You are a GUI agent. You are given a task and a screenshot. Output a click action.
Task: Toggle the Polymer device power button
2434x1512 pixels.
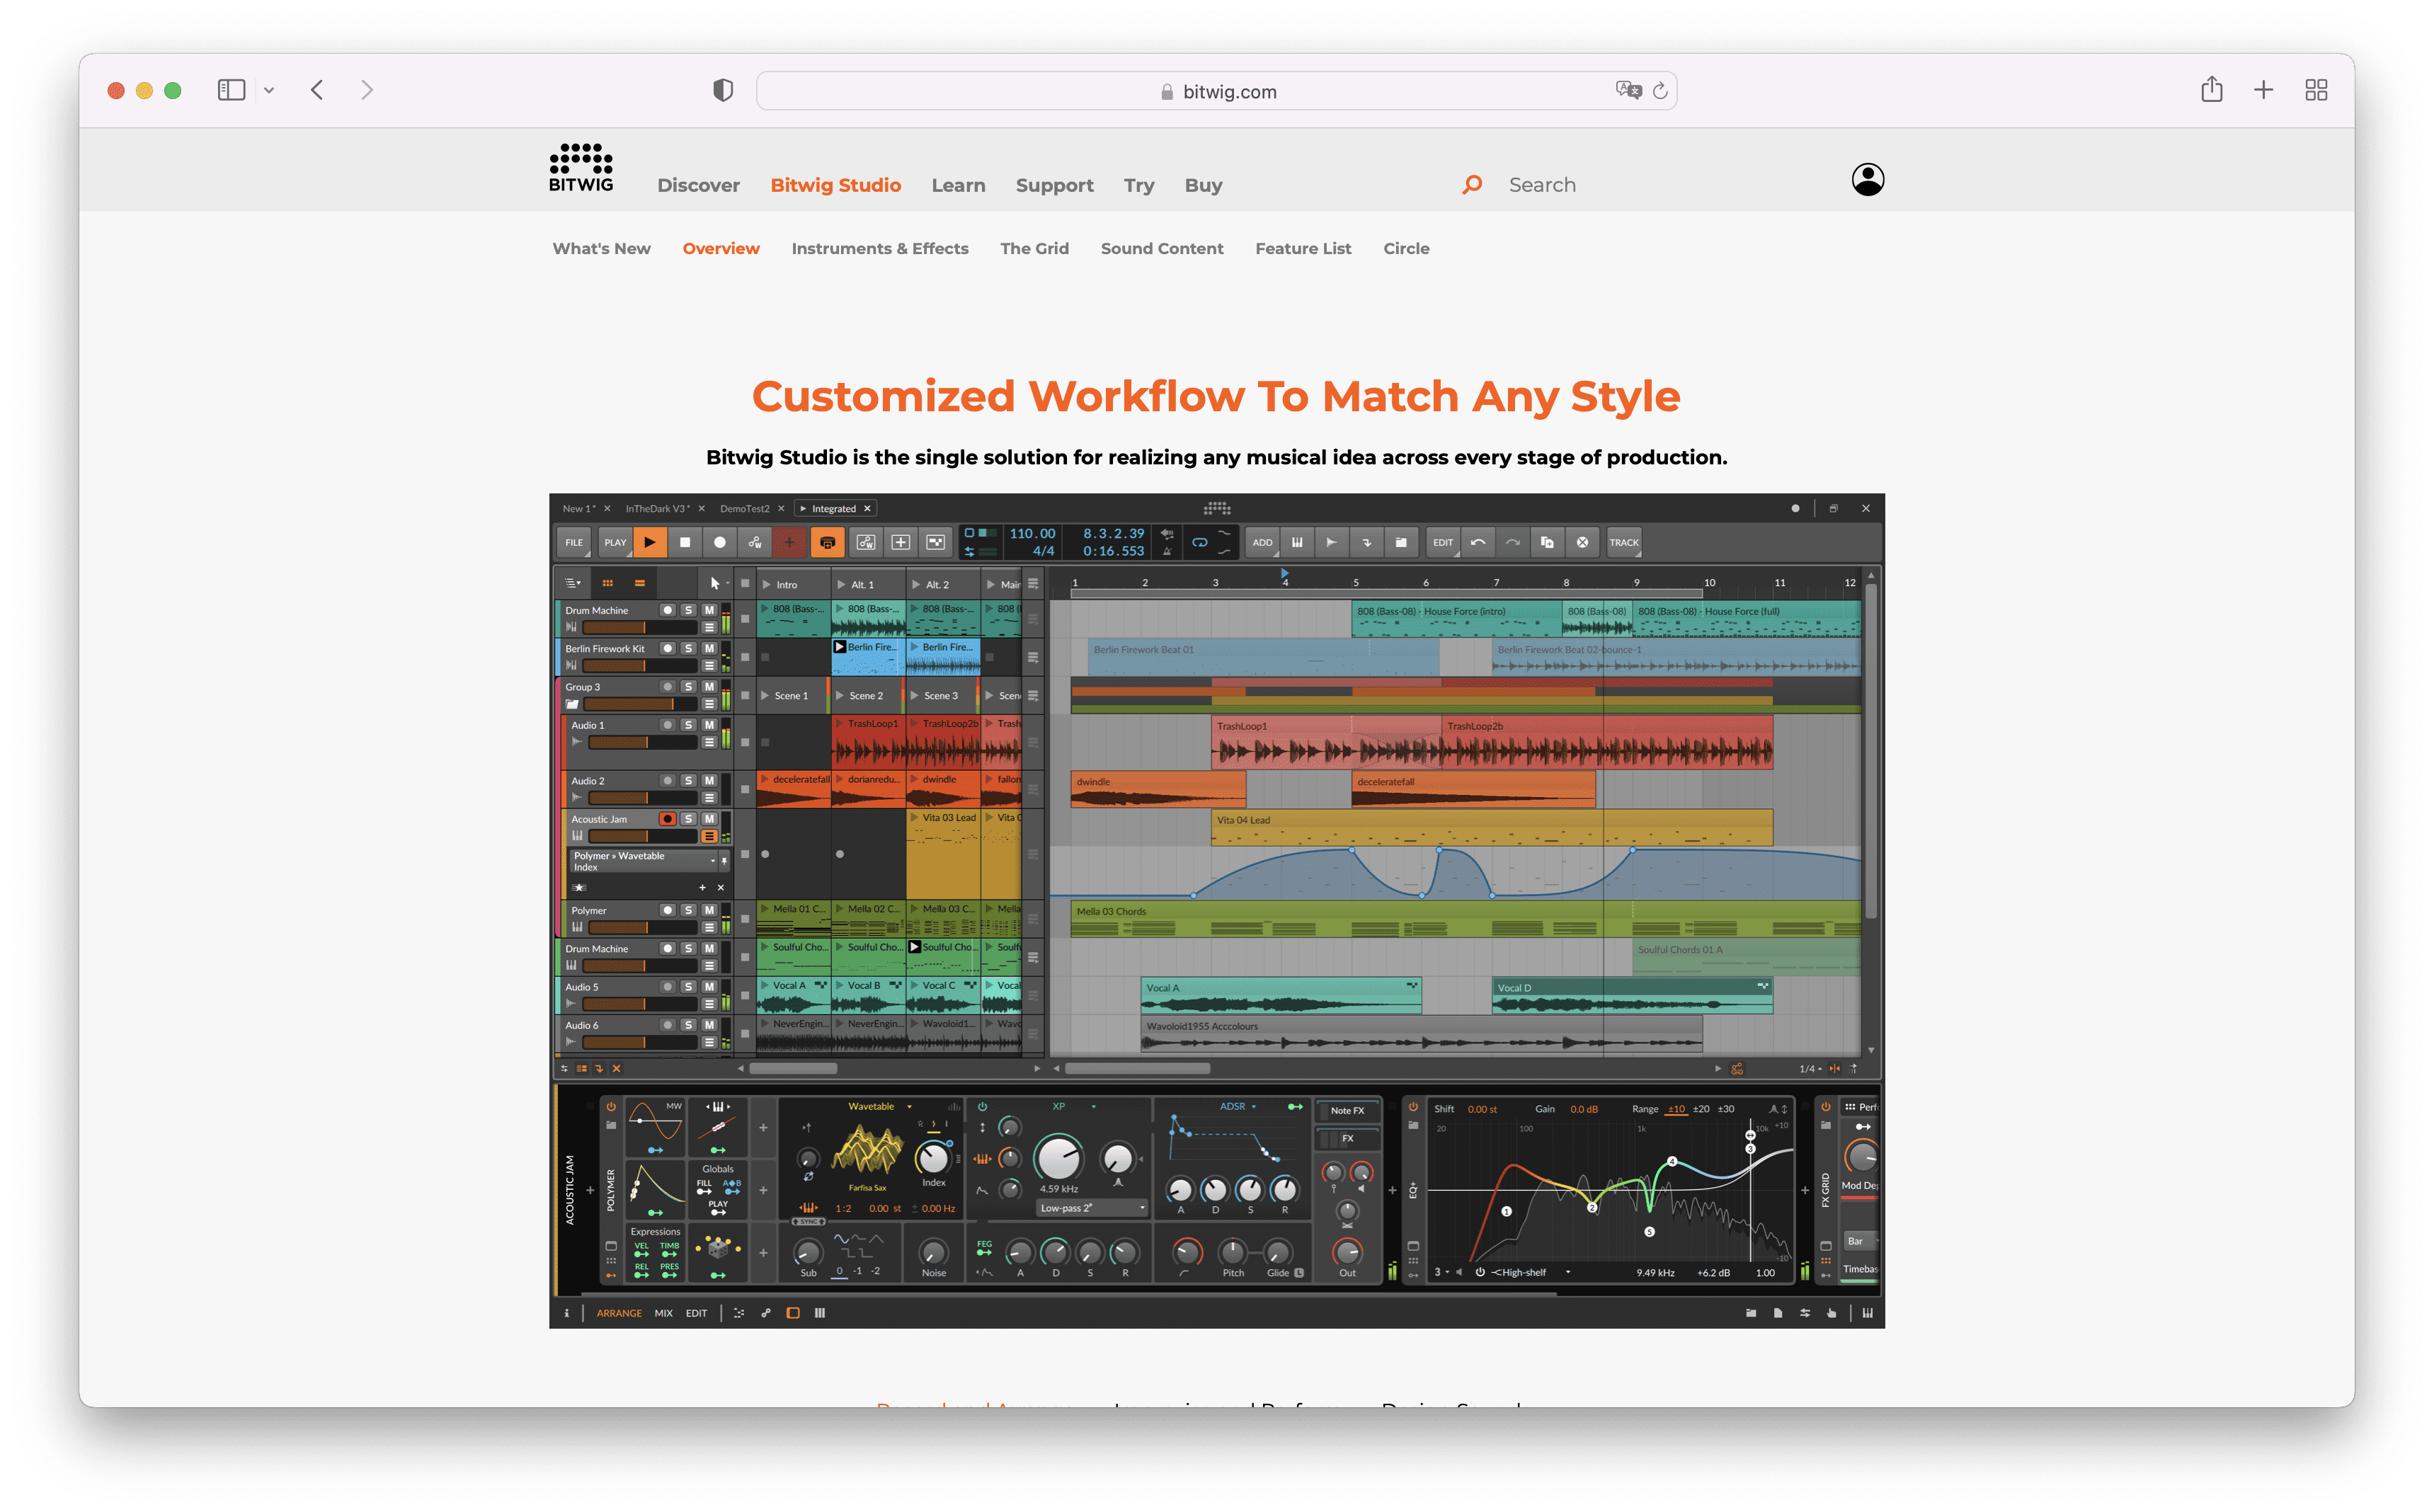coord(611,1107)
